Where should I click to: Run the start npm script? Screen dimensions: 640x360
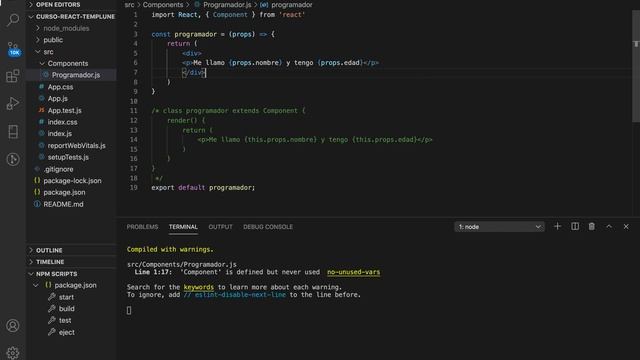[66, 297]
